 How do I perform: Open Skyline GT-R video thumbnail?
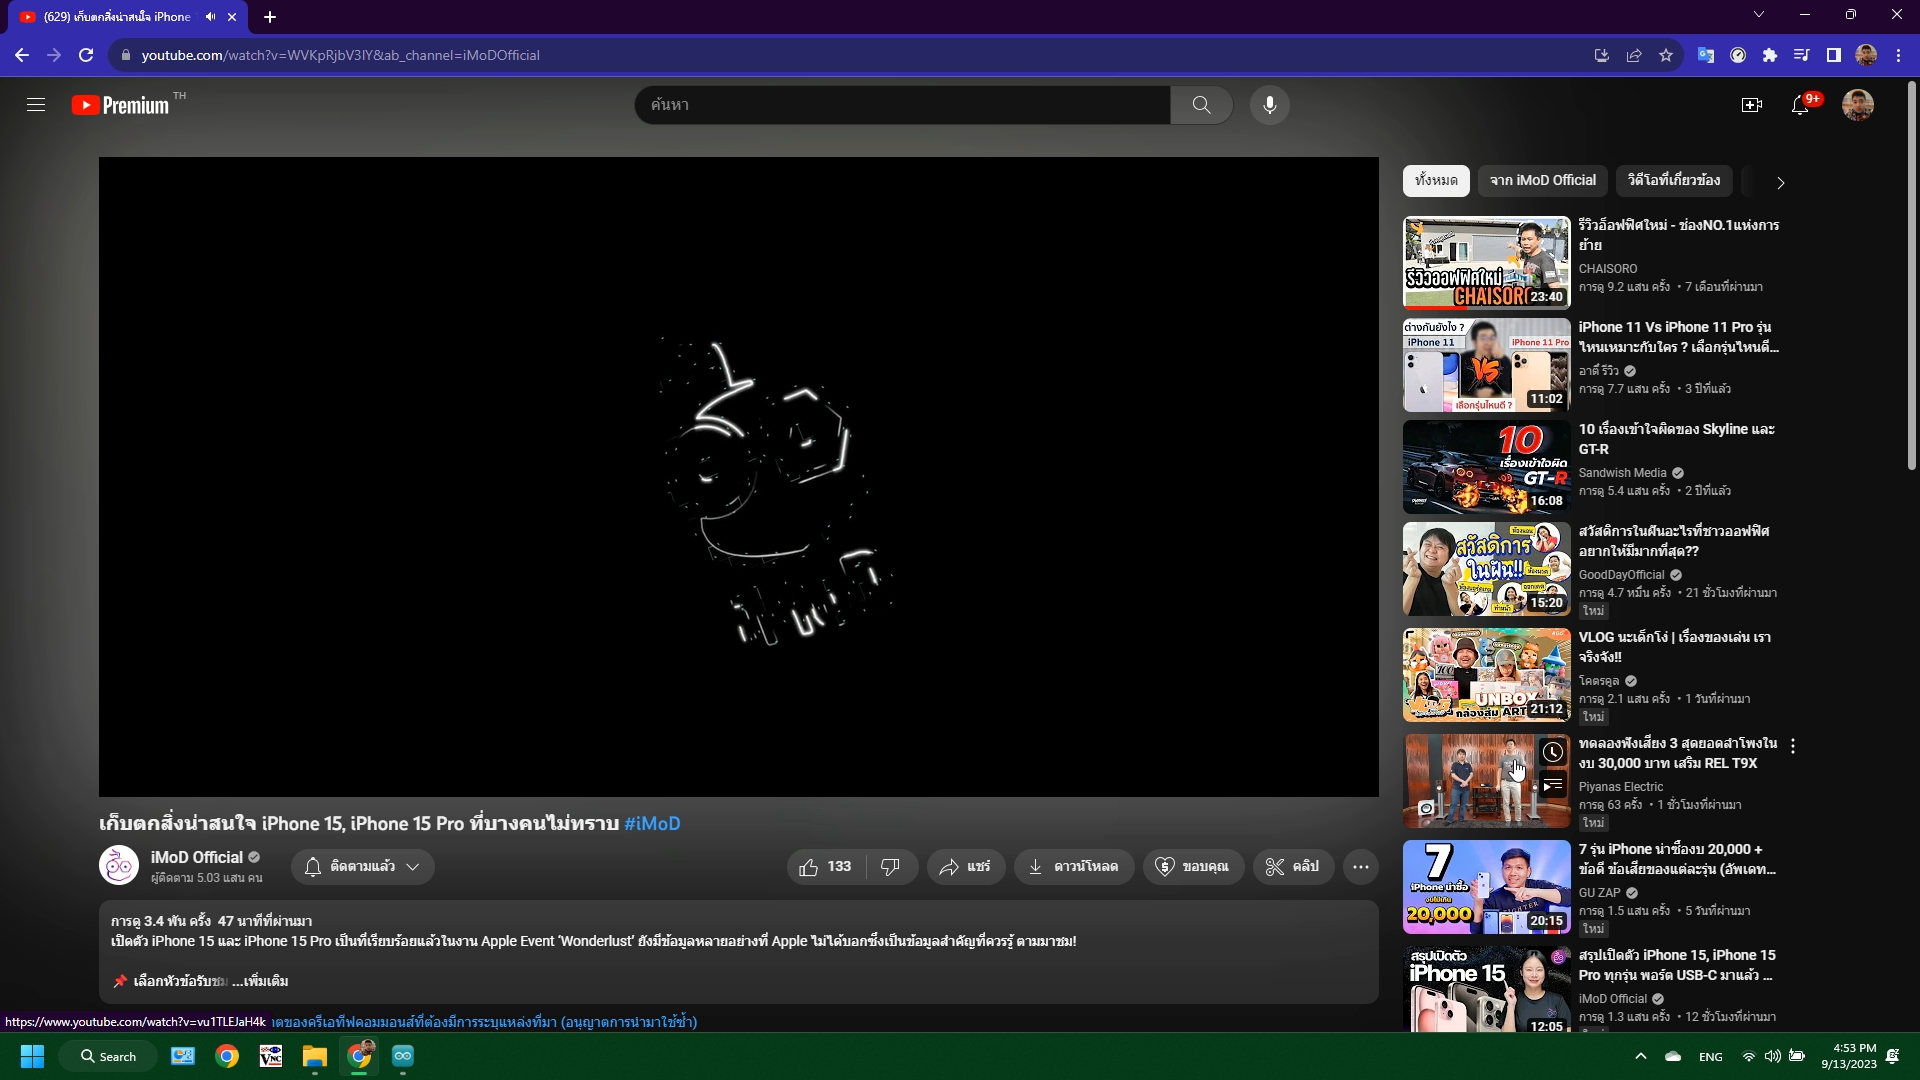[x=1486, y=467]
